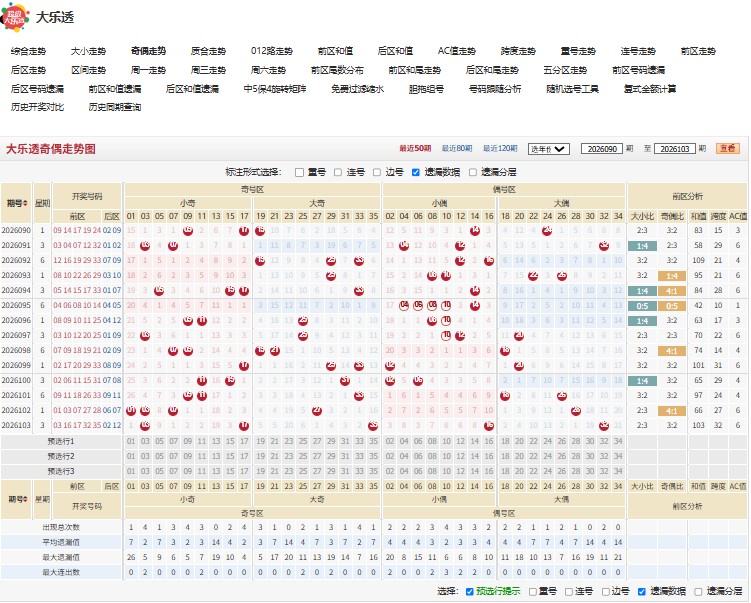Uncheck 预选行提示 in the bottom 选择 row
This screenshot has height=603, width=751.
point(469,592)
